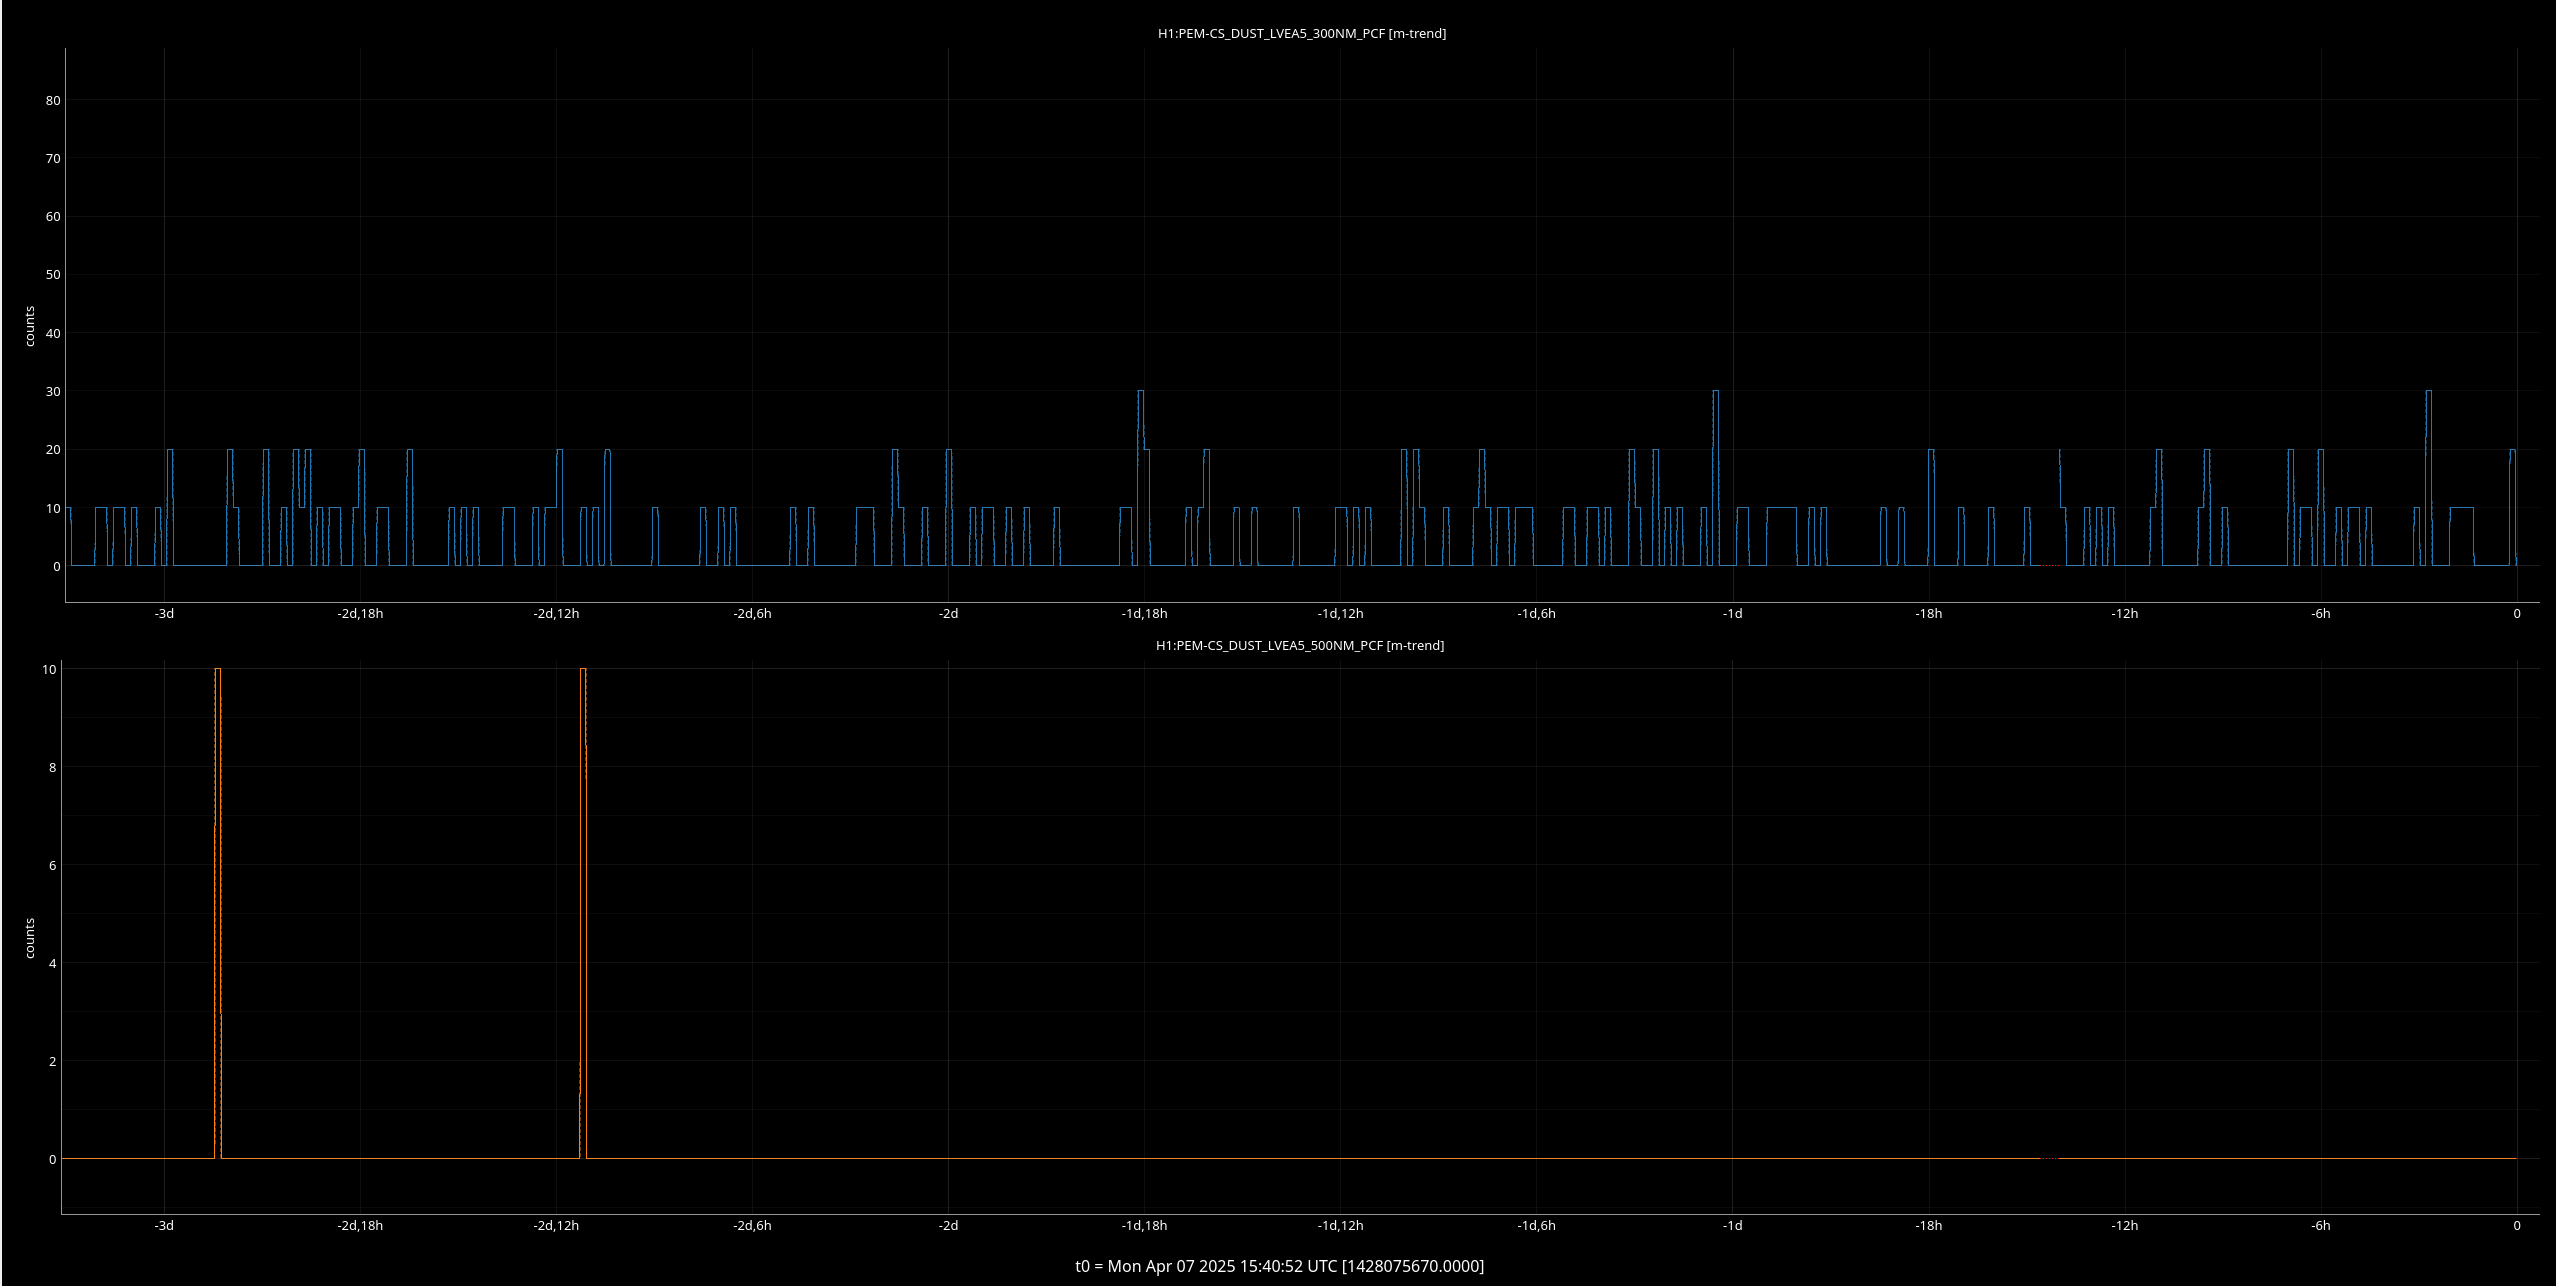The width and height of the screenshot is (2556, 1286).
Task: Click the 2 y-tick on the 500NM plot
Action: [x=53, y=1061]
